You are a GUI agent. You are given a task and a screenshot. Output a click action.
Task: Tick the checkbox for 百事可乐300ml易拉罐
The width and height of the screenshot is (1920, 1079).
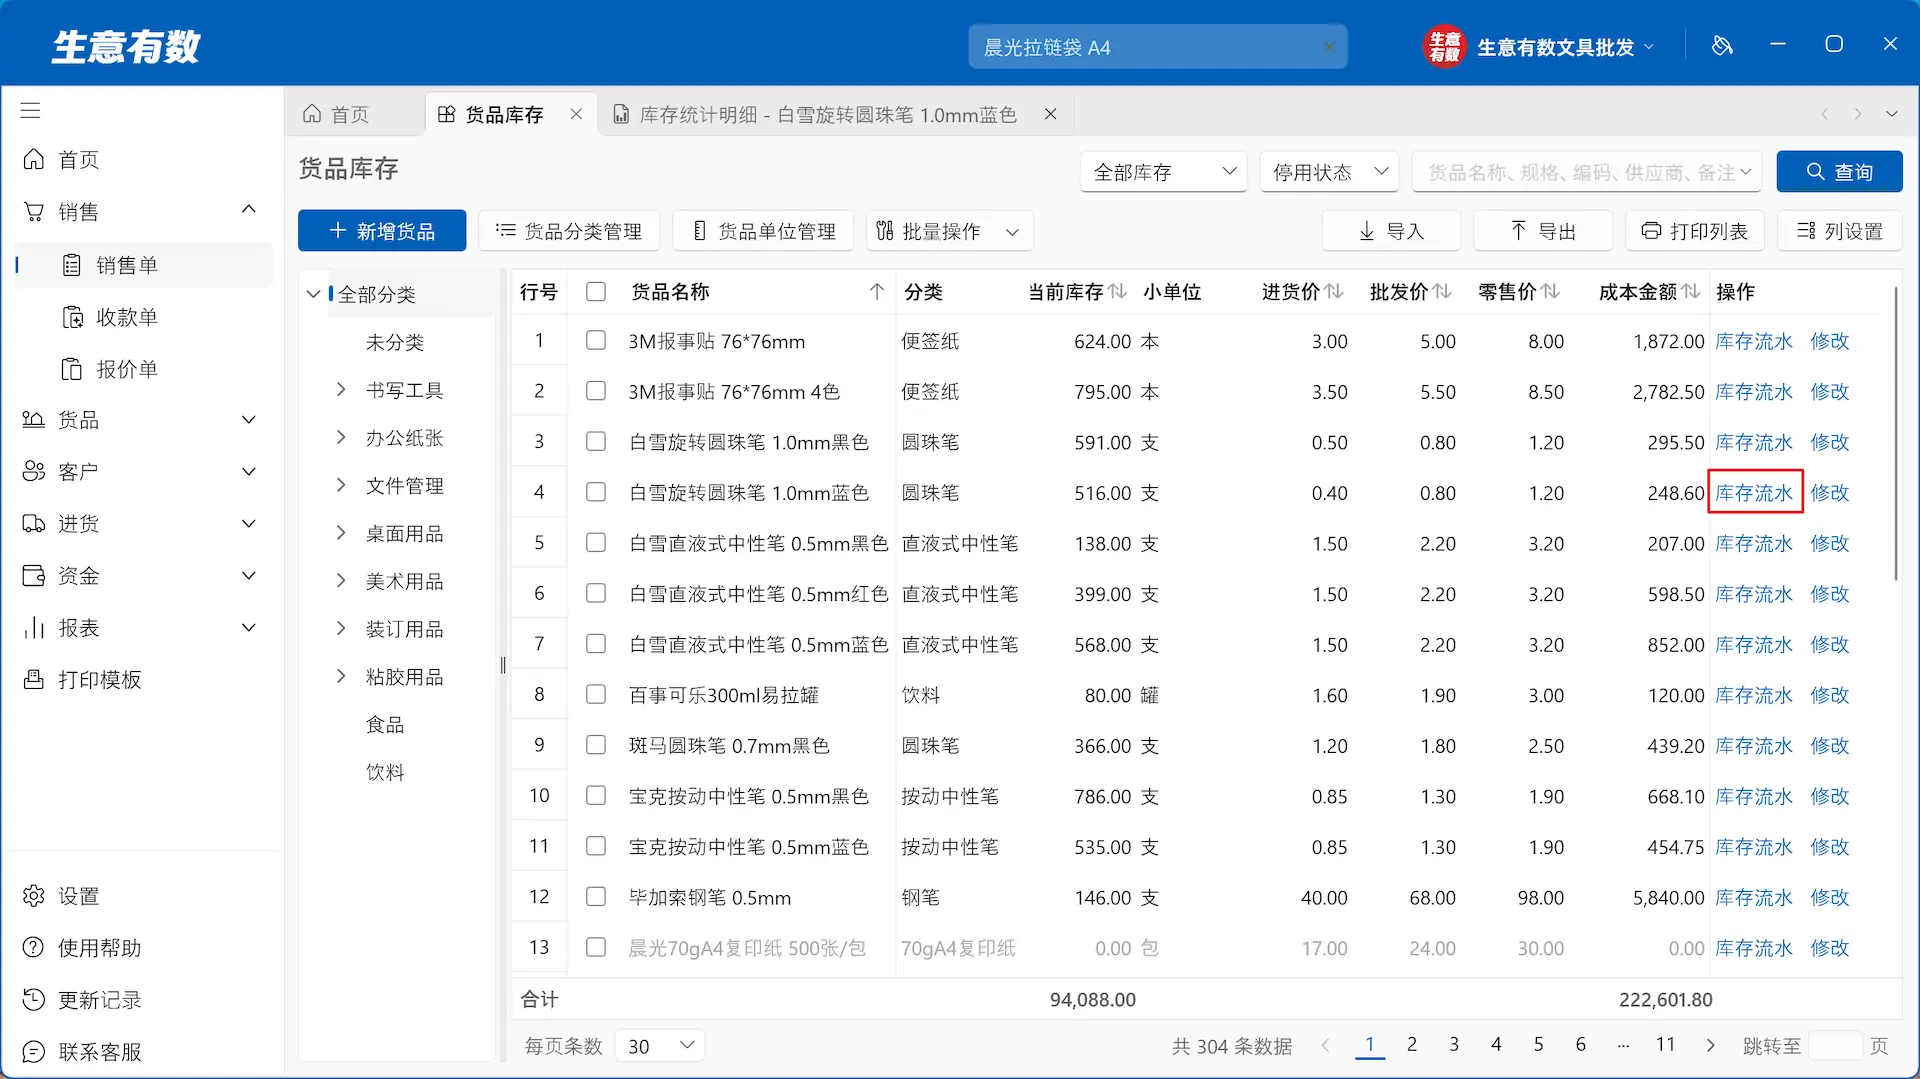[596, 695]
